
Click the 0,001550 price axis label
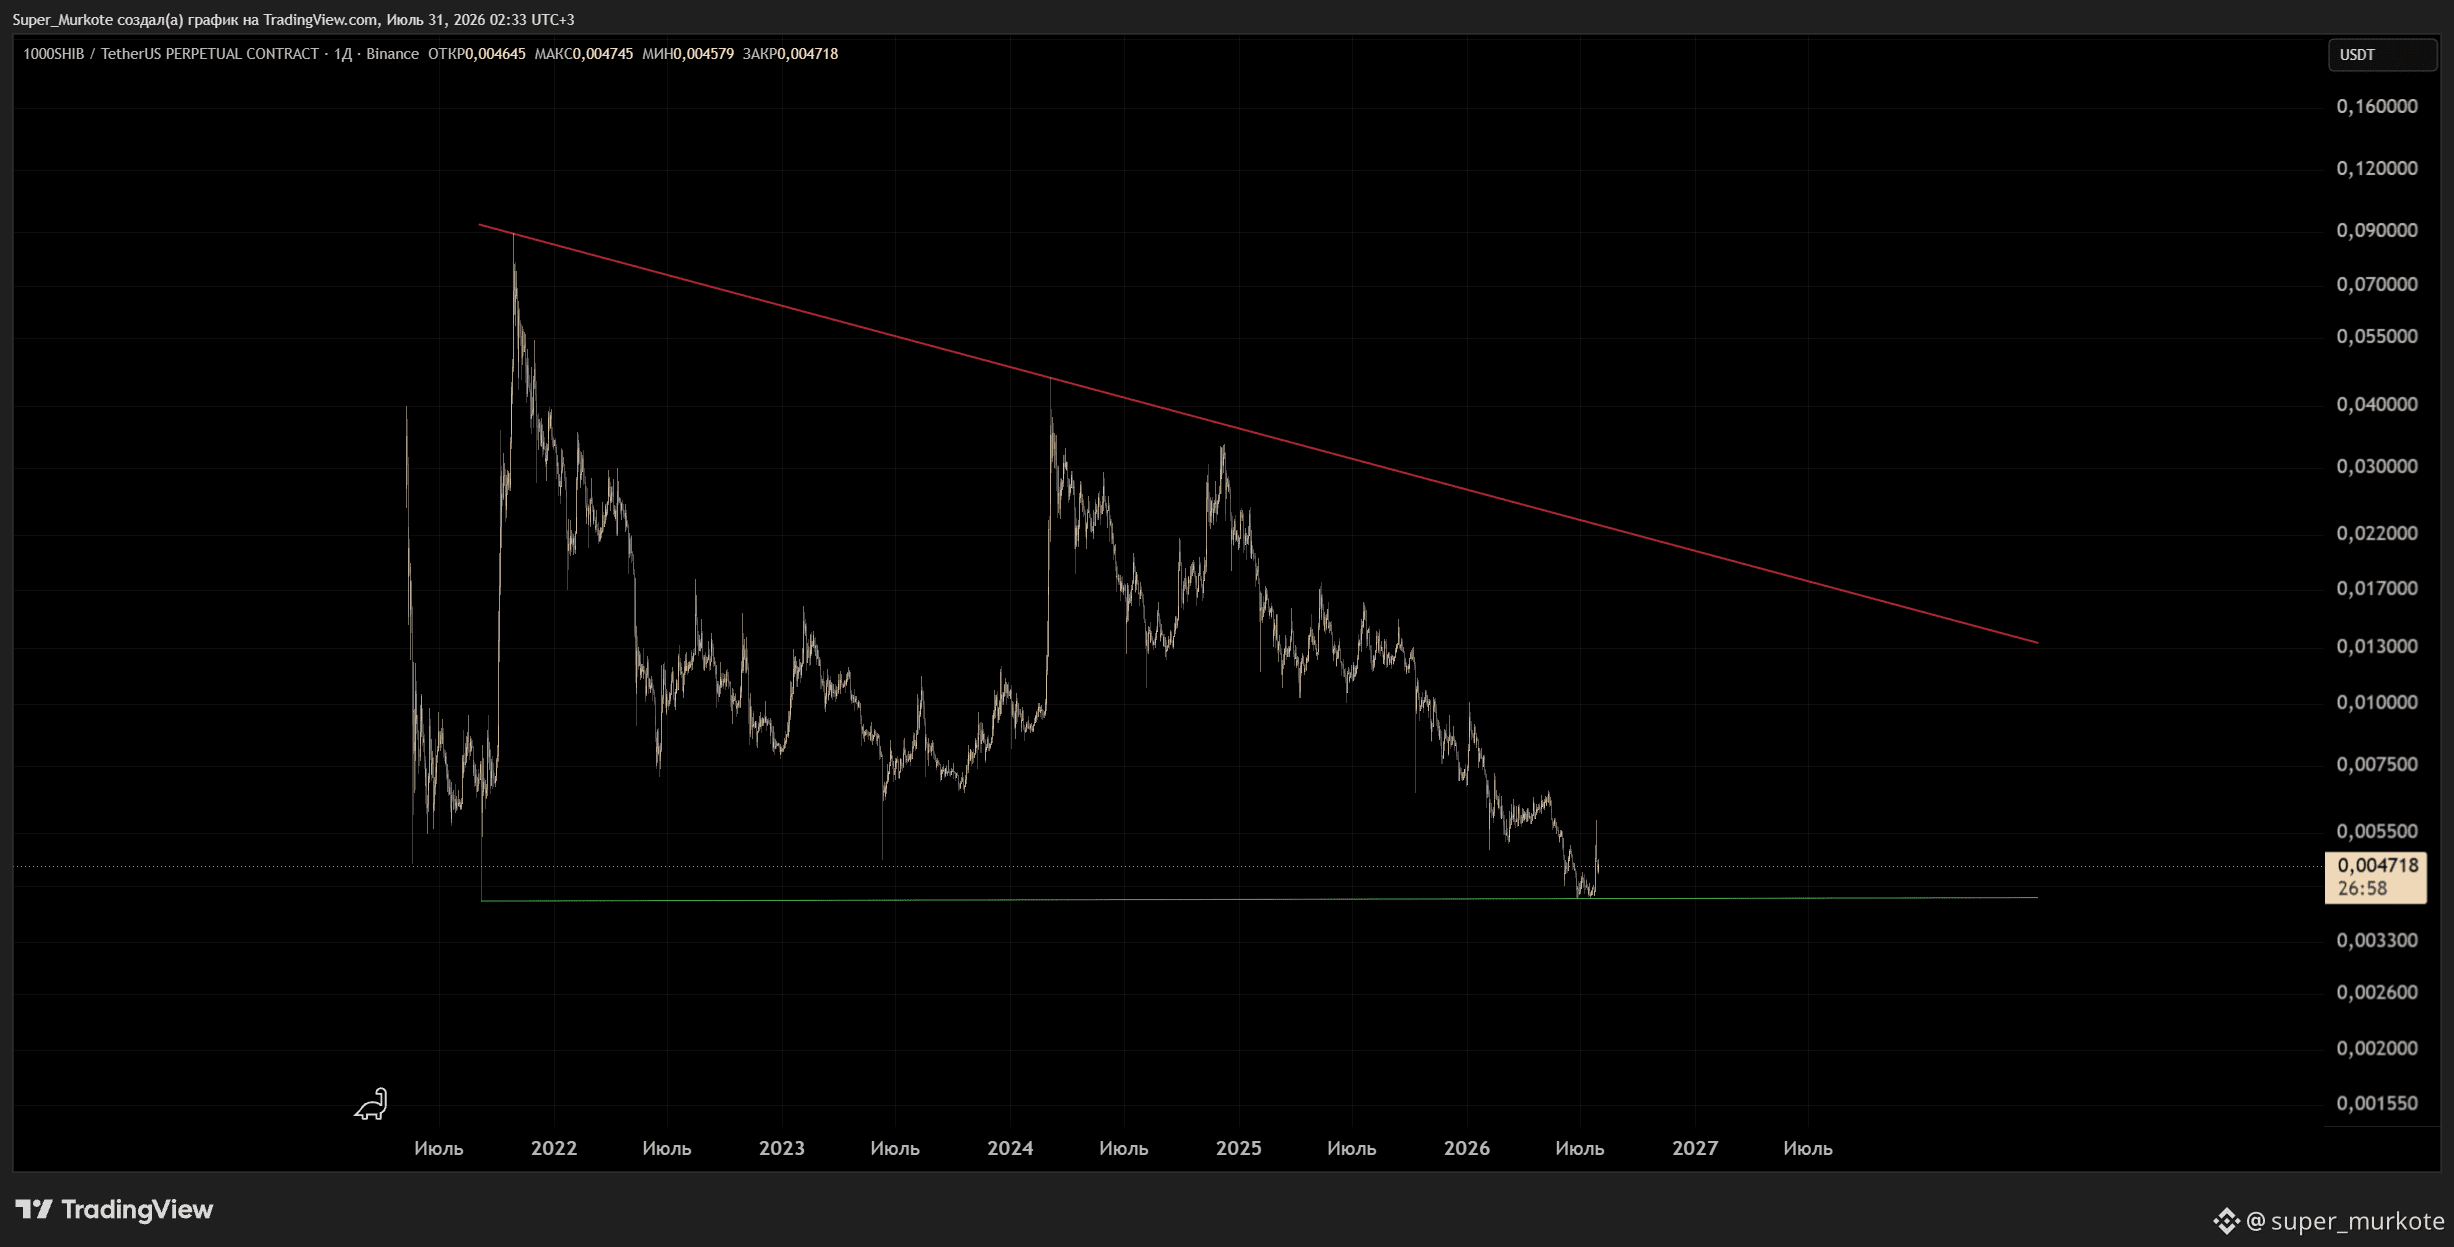[x=2377, y=1104]
